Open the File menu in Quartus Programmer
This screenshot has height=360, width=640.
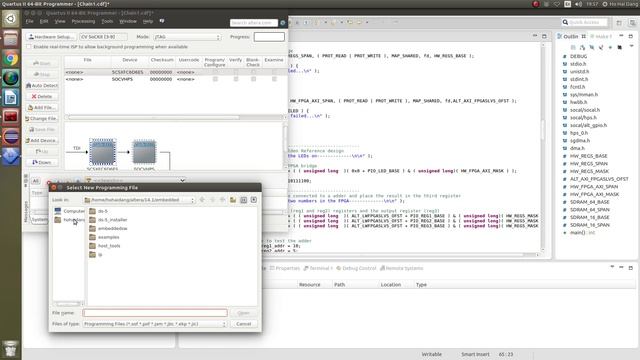coord(29,21)
